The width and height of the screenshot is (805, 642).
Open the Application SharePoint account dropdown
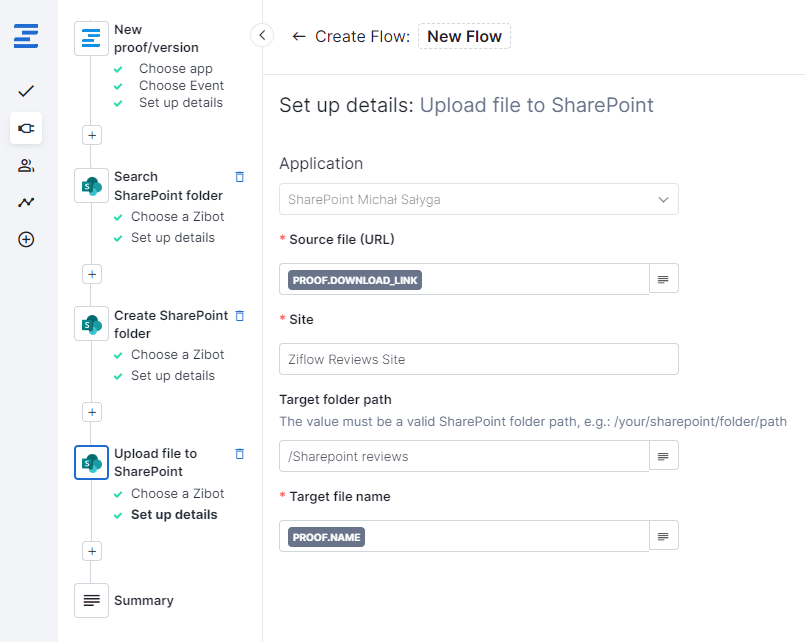point(478,199)
